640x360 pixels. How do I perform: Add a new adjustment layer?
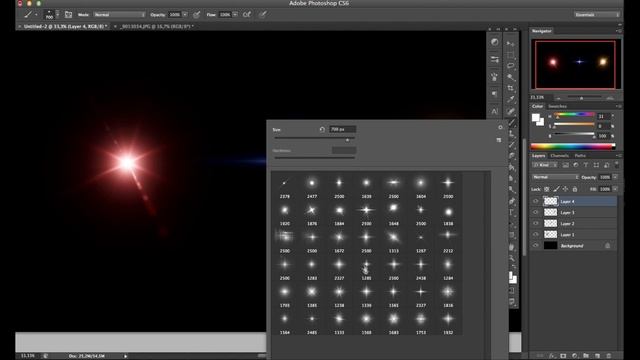(x=575, y=356)
